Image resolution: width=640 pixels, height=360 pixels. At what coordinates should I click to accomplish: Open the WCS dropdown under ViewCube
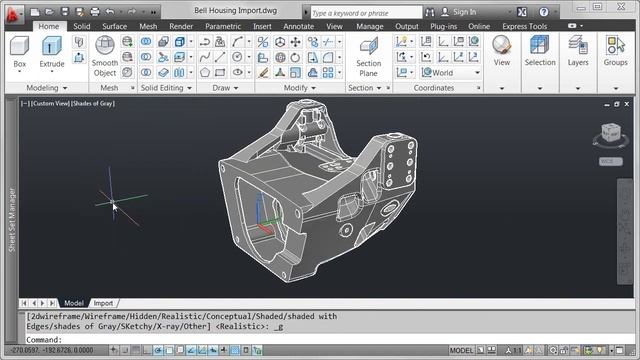(x=611, y=162)
